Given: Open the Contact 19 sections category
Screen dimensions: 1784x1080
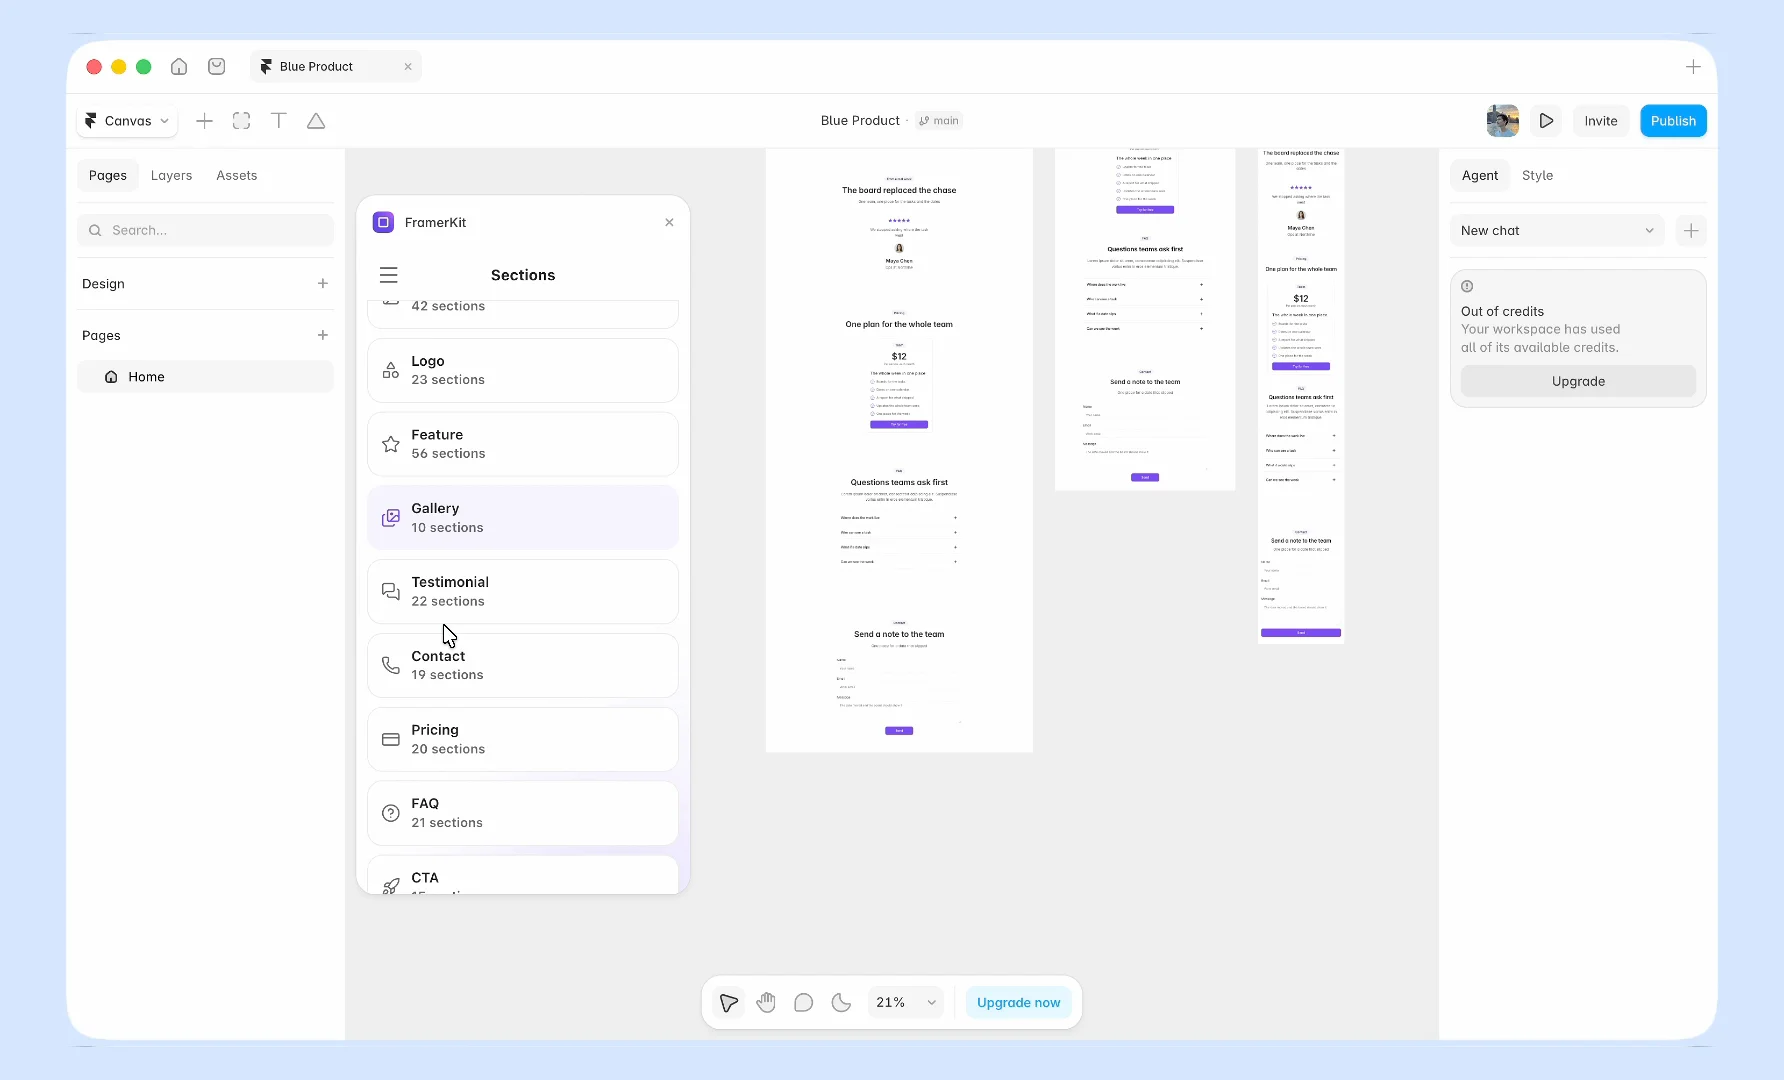Looking at the screenshot, I should coord(523,666).
